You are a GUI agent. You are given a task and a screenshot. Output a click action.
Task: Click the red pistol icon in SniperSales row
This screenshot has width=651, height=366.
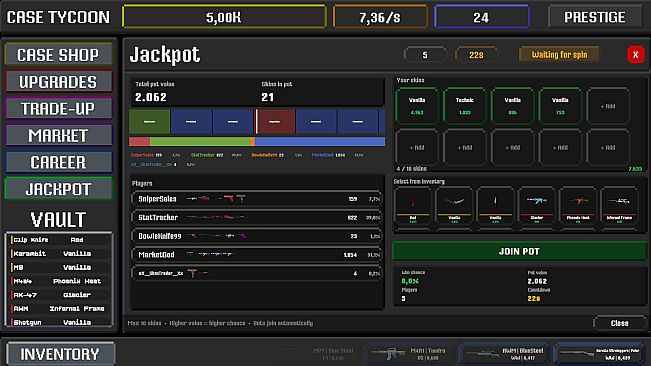coord(228,199)
